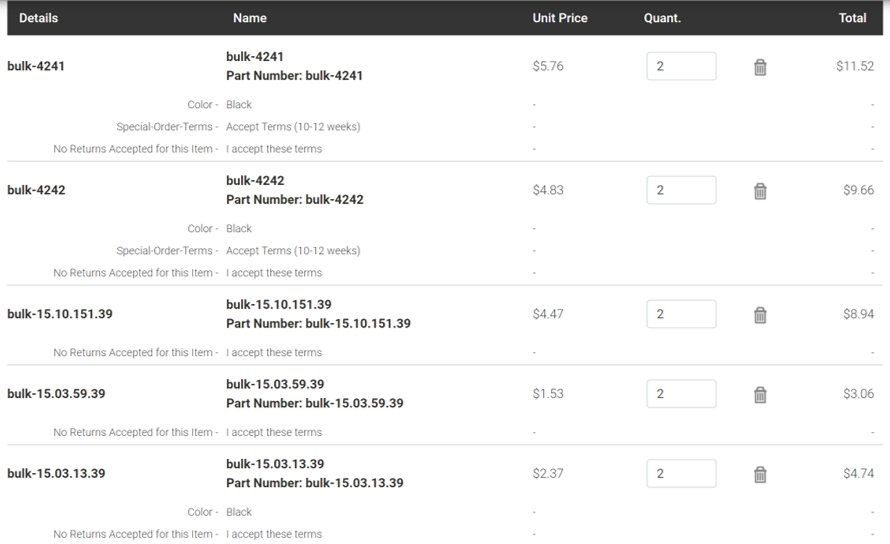The height and width of the screenshot is (544, 890).
Task: Open bulk-15.03.59.39 from the Details column
Action: (x=56, y=394)
